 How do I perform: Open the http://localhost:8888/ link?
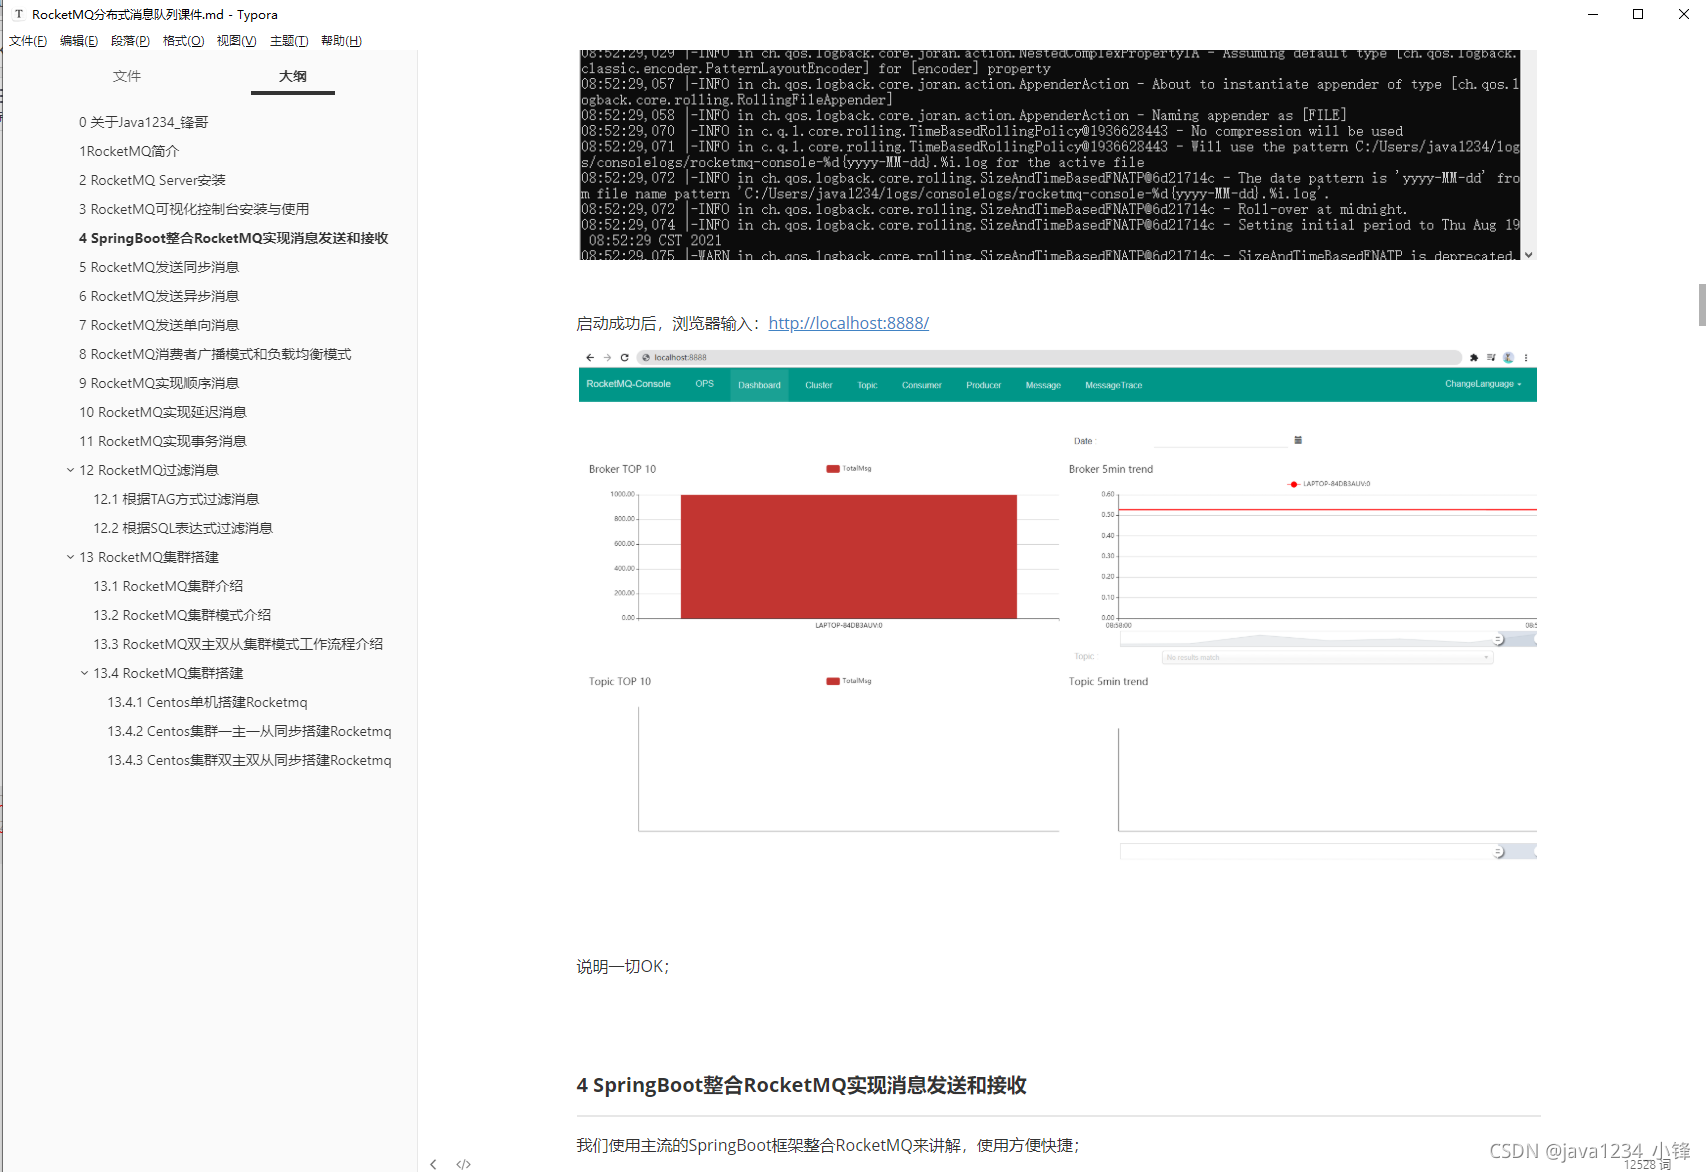(848, 323)
